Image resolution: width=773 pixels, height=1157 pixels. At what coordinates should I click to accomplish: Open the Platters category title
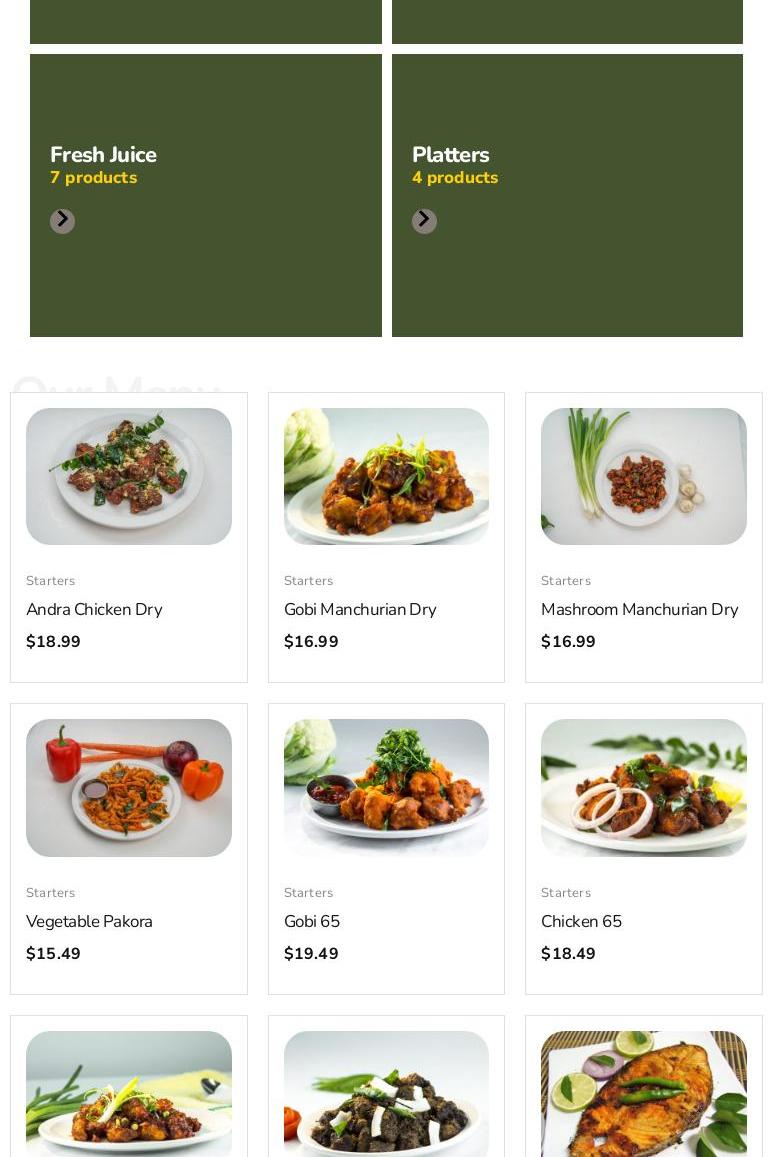point(450,155)
